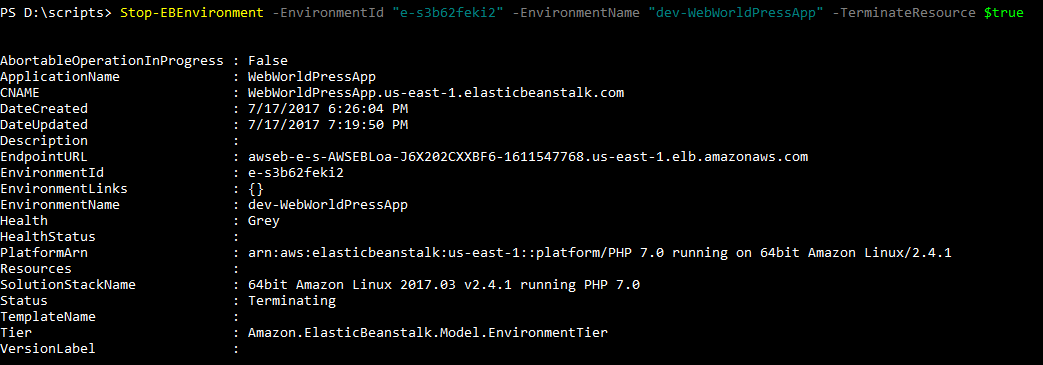The width and height of the screenshot is (1043, 365).
Task: Click the PS D:\scripts> prompt
Action: tap(56, 13)
